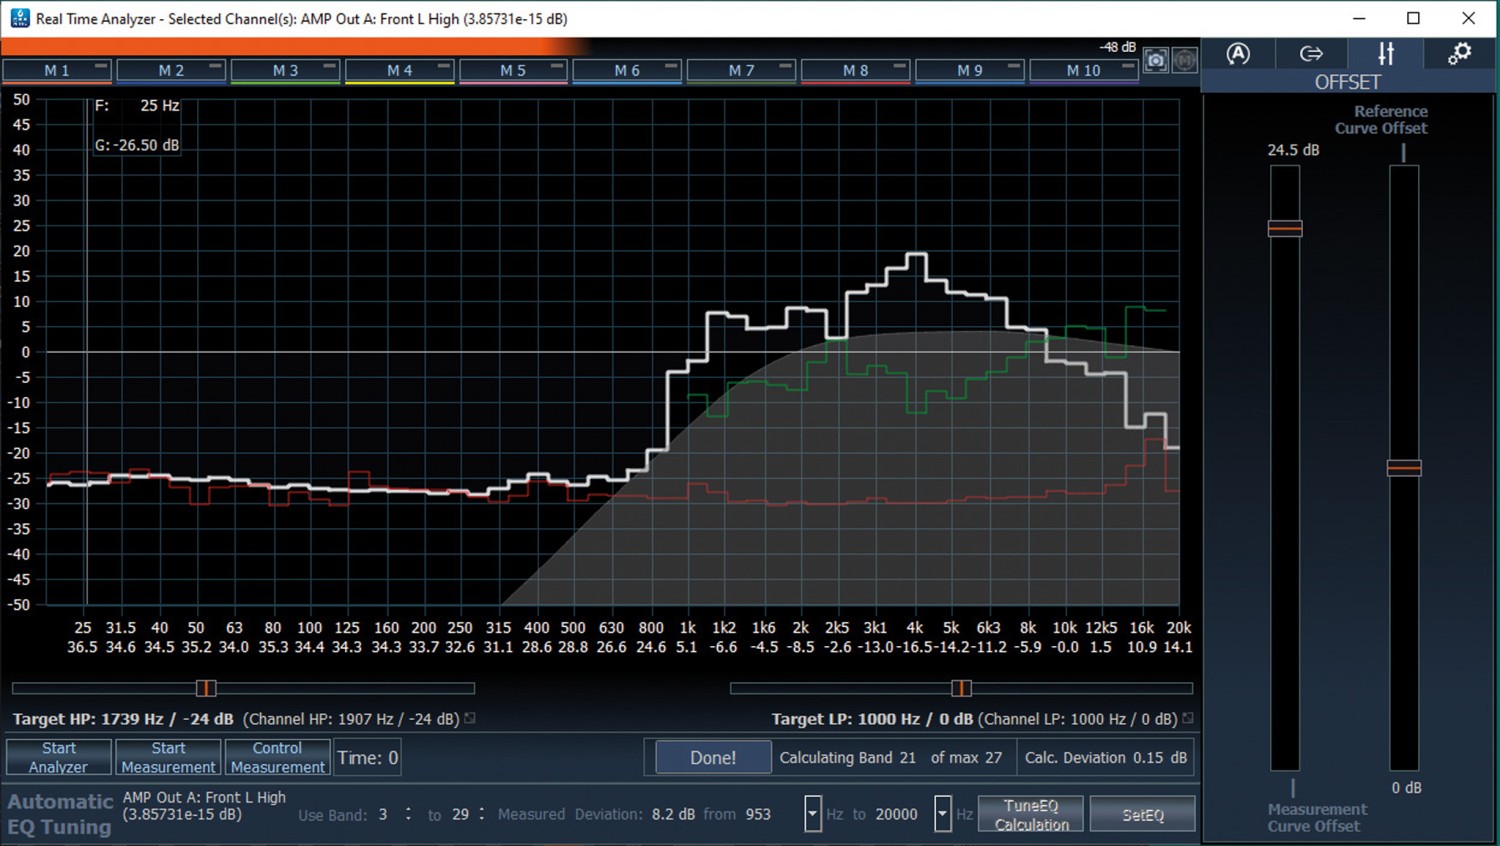The width and height of the screenshot is (1500, 846).
Task: Clear memory M 2 with its dash icon
Action: (215, 66)
